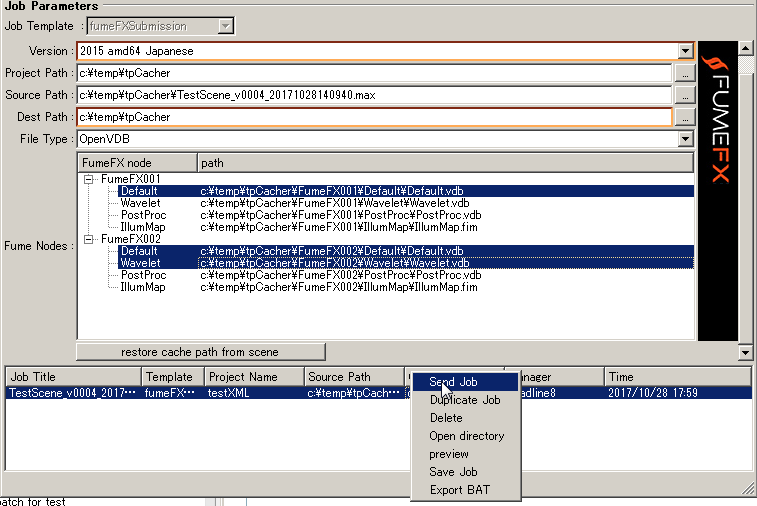Select Wavelet under FumeFX001
Viewport: 757px width, 506px height.
coord(140,203)
